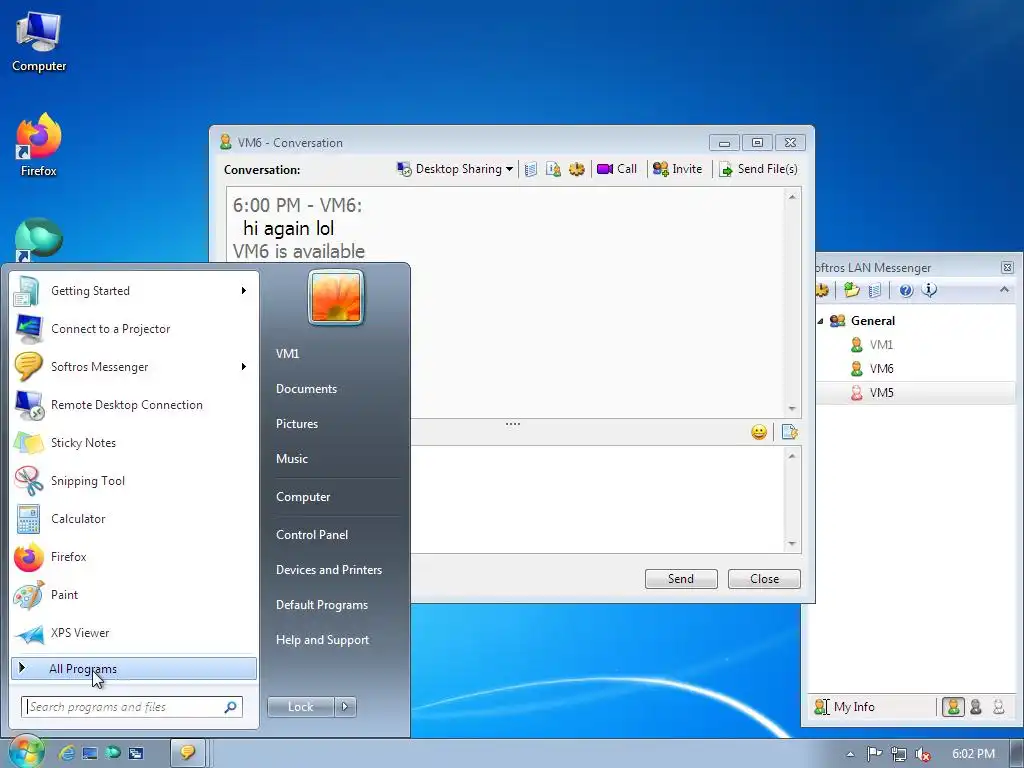Set status to Available with green icon
The height and width of the screenshot is (768, 1024).
(953, 707)
